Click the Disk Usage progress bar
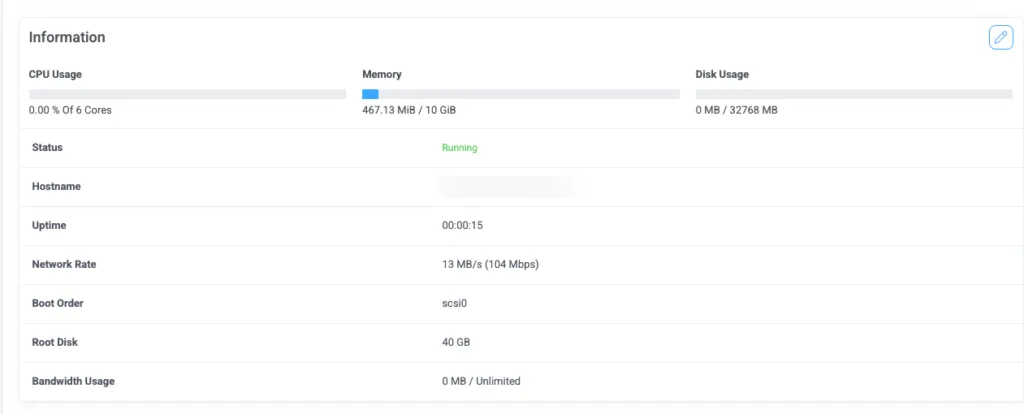 853,94
